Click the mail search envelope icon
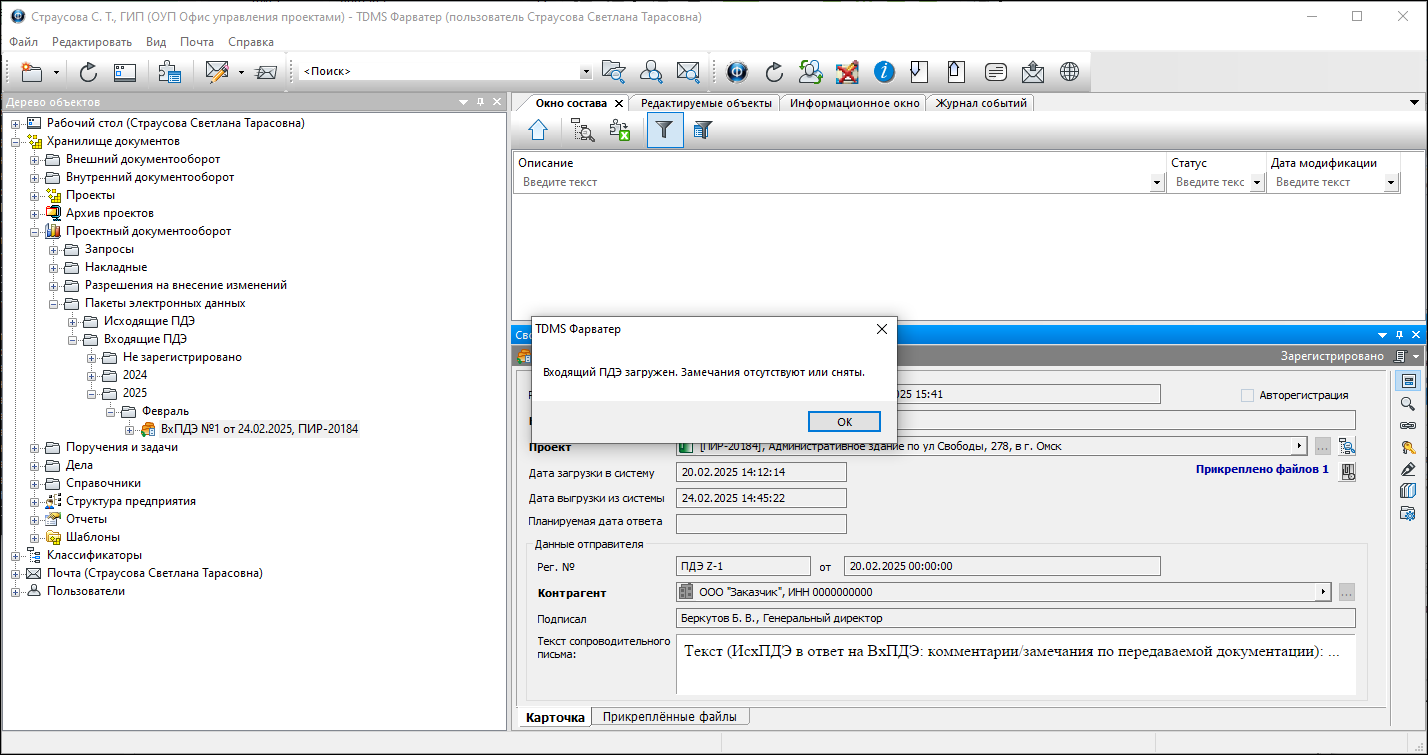The width and height of the screenshot is (1428, 755). coord(688,72)
